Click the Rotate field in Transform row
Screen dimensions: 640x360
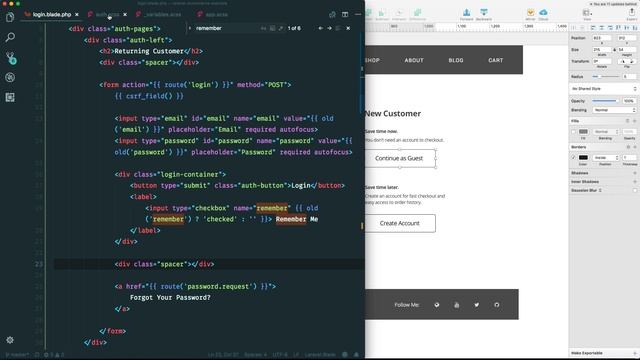coord(602,61)
